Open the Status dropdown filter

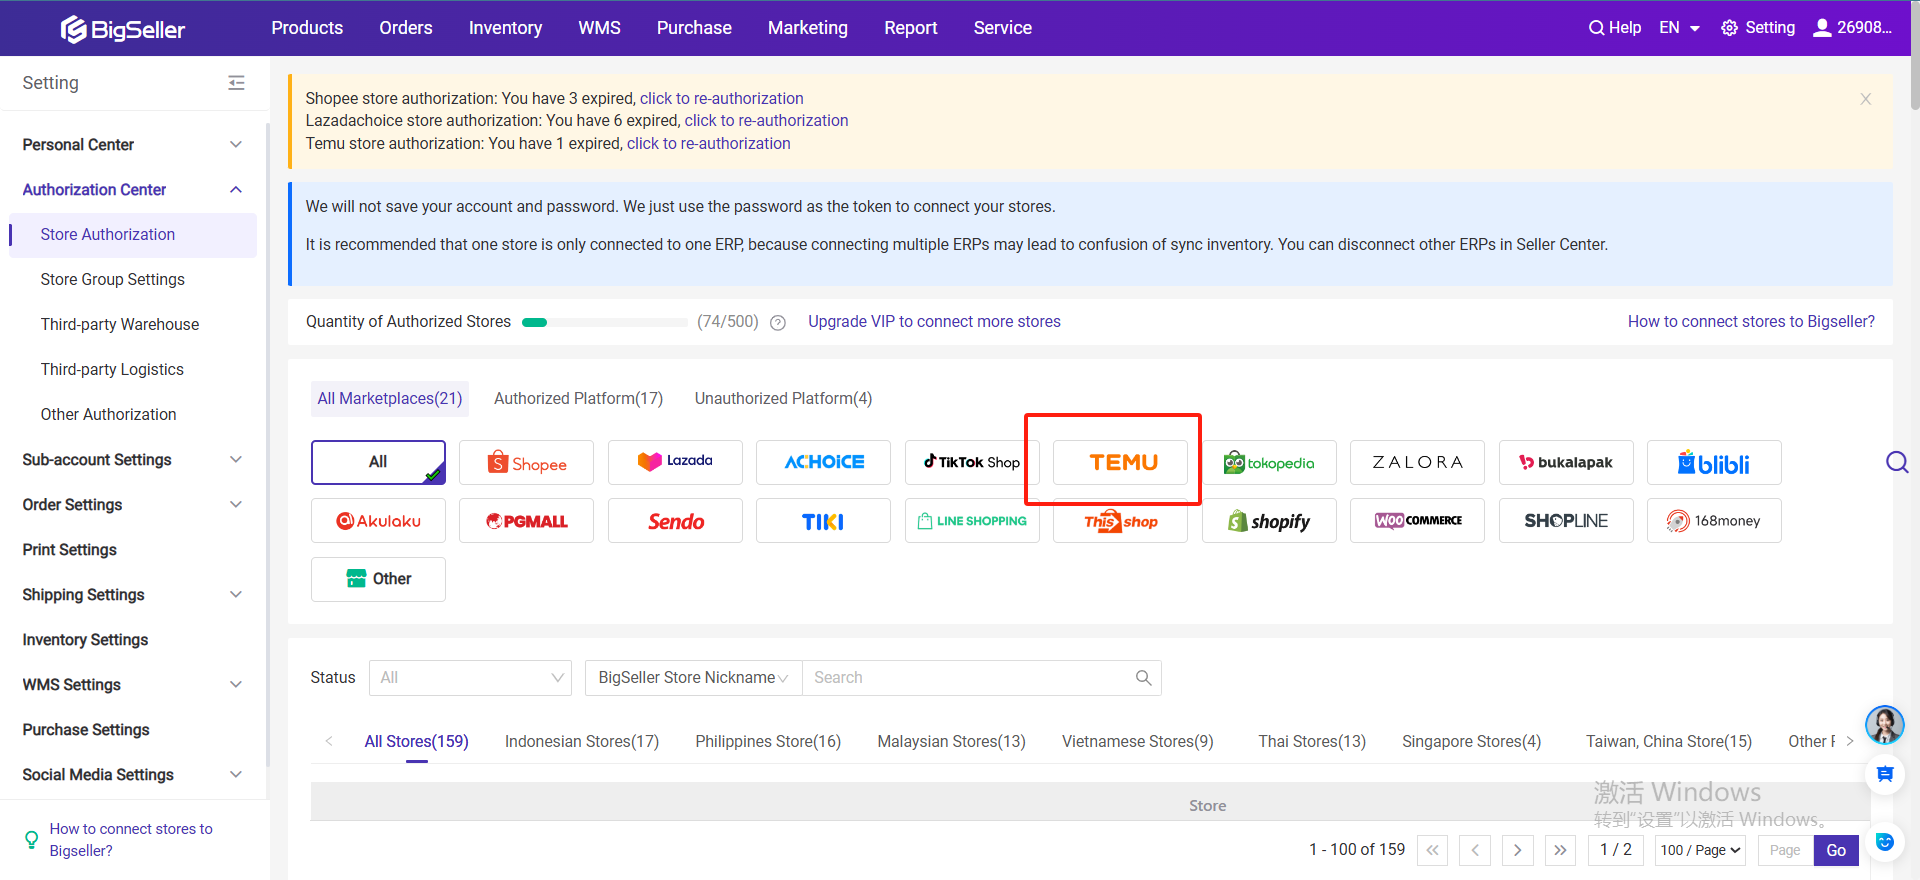[x=470, y=678]
